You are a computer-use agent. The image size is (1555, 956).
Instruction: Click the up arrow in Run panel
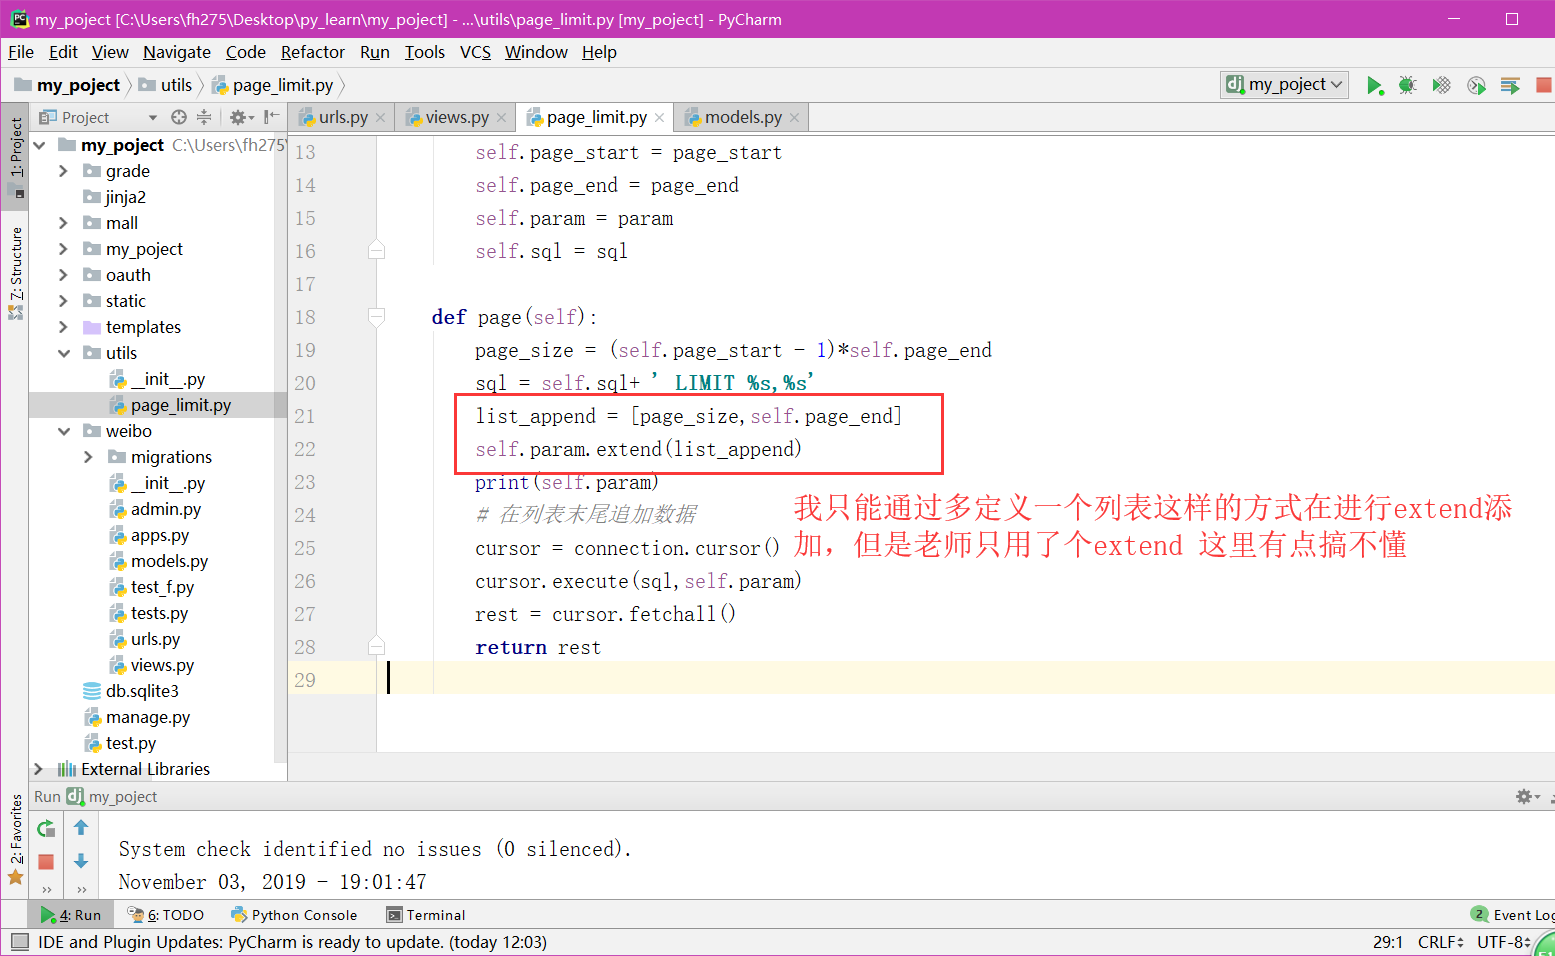click(x=81, y=828)
